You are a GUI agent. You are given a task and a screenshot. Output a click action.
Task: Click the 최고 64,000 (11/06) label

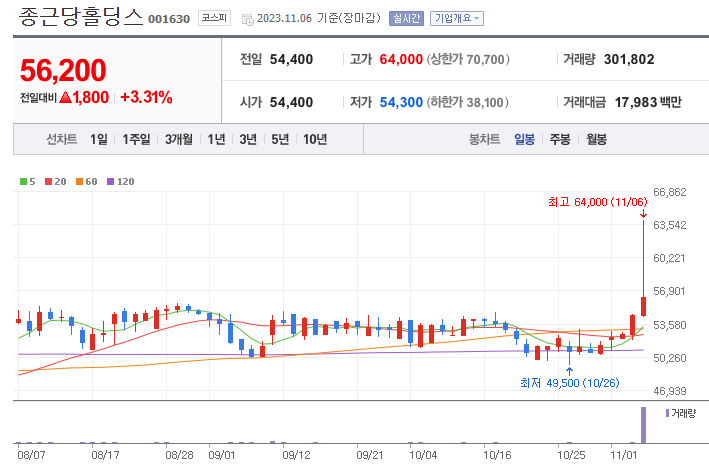[598, 202]
